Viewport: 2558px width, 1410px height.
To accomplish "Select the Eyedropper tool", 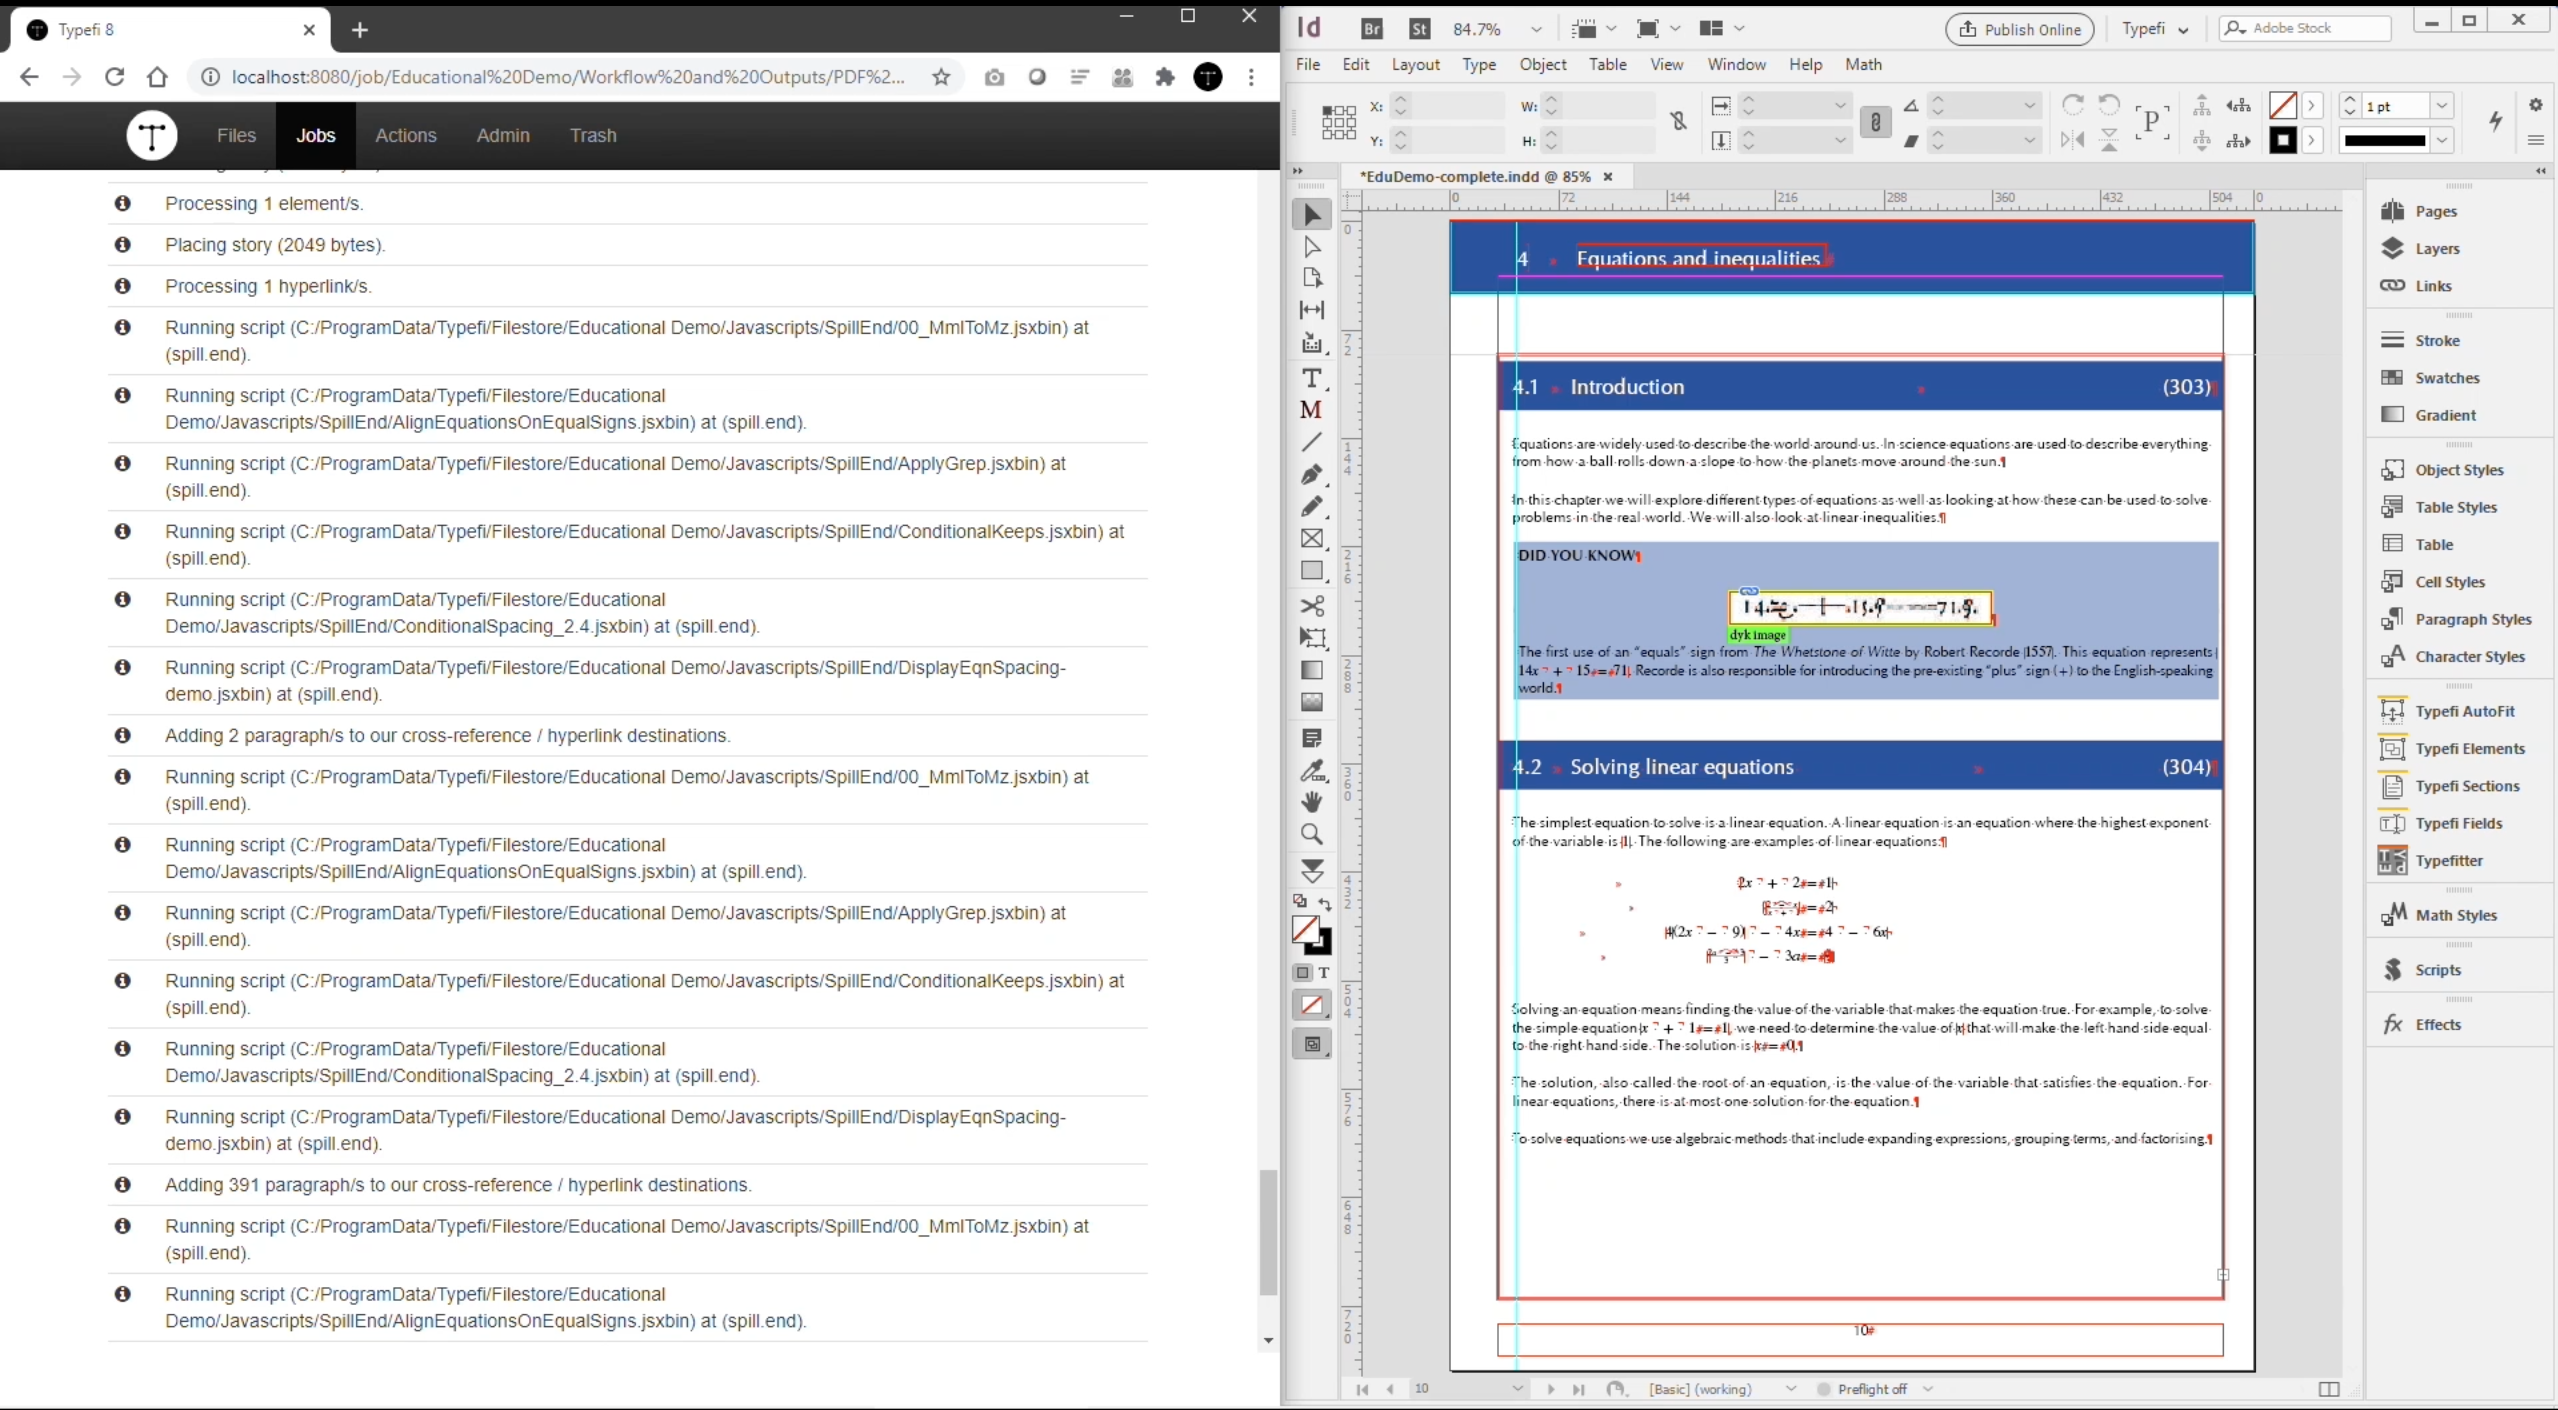I will pos(1312,770).
